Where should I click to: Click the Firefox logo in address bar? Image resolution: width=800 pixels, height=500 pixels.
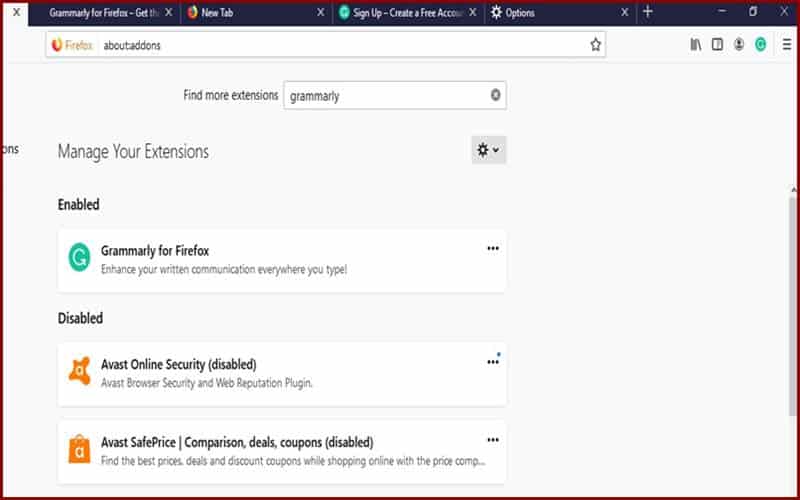tap(57, 45)
